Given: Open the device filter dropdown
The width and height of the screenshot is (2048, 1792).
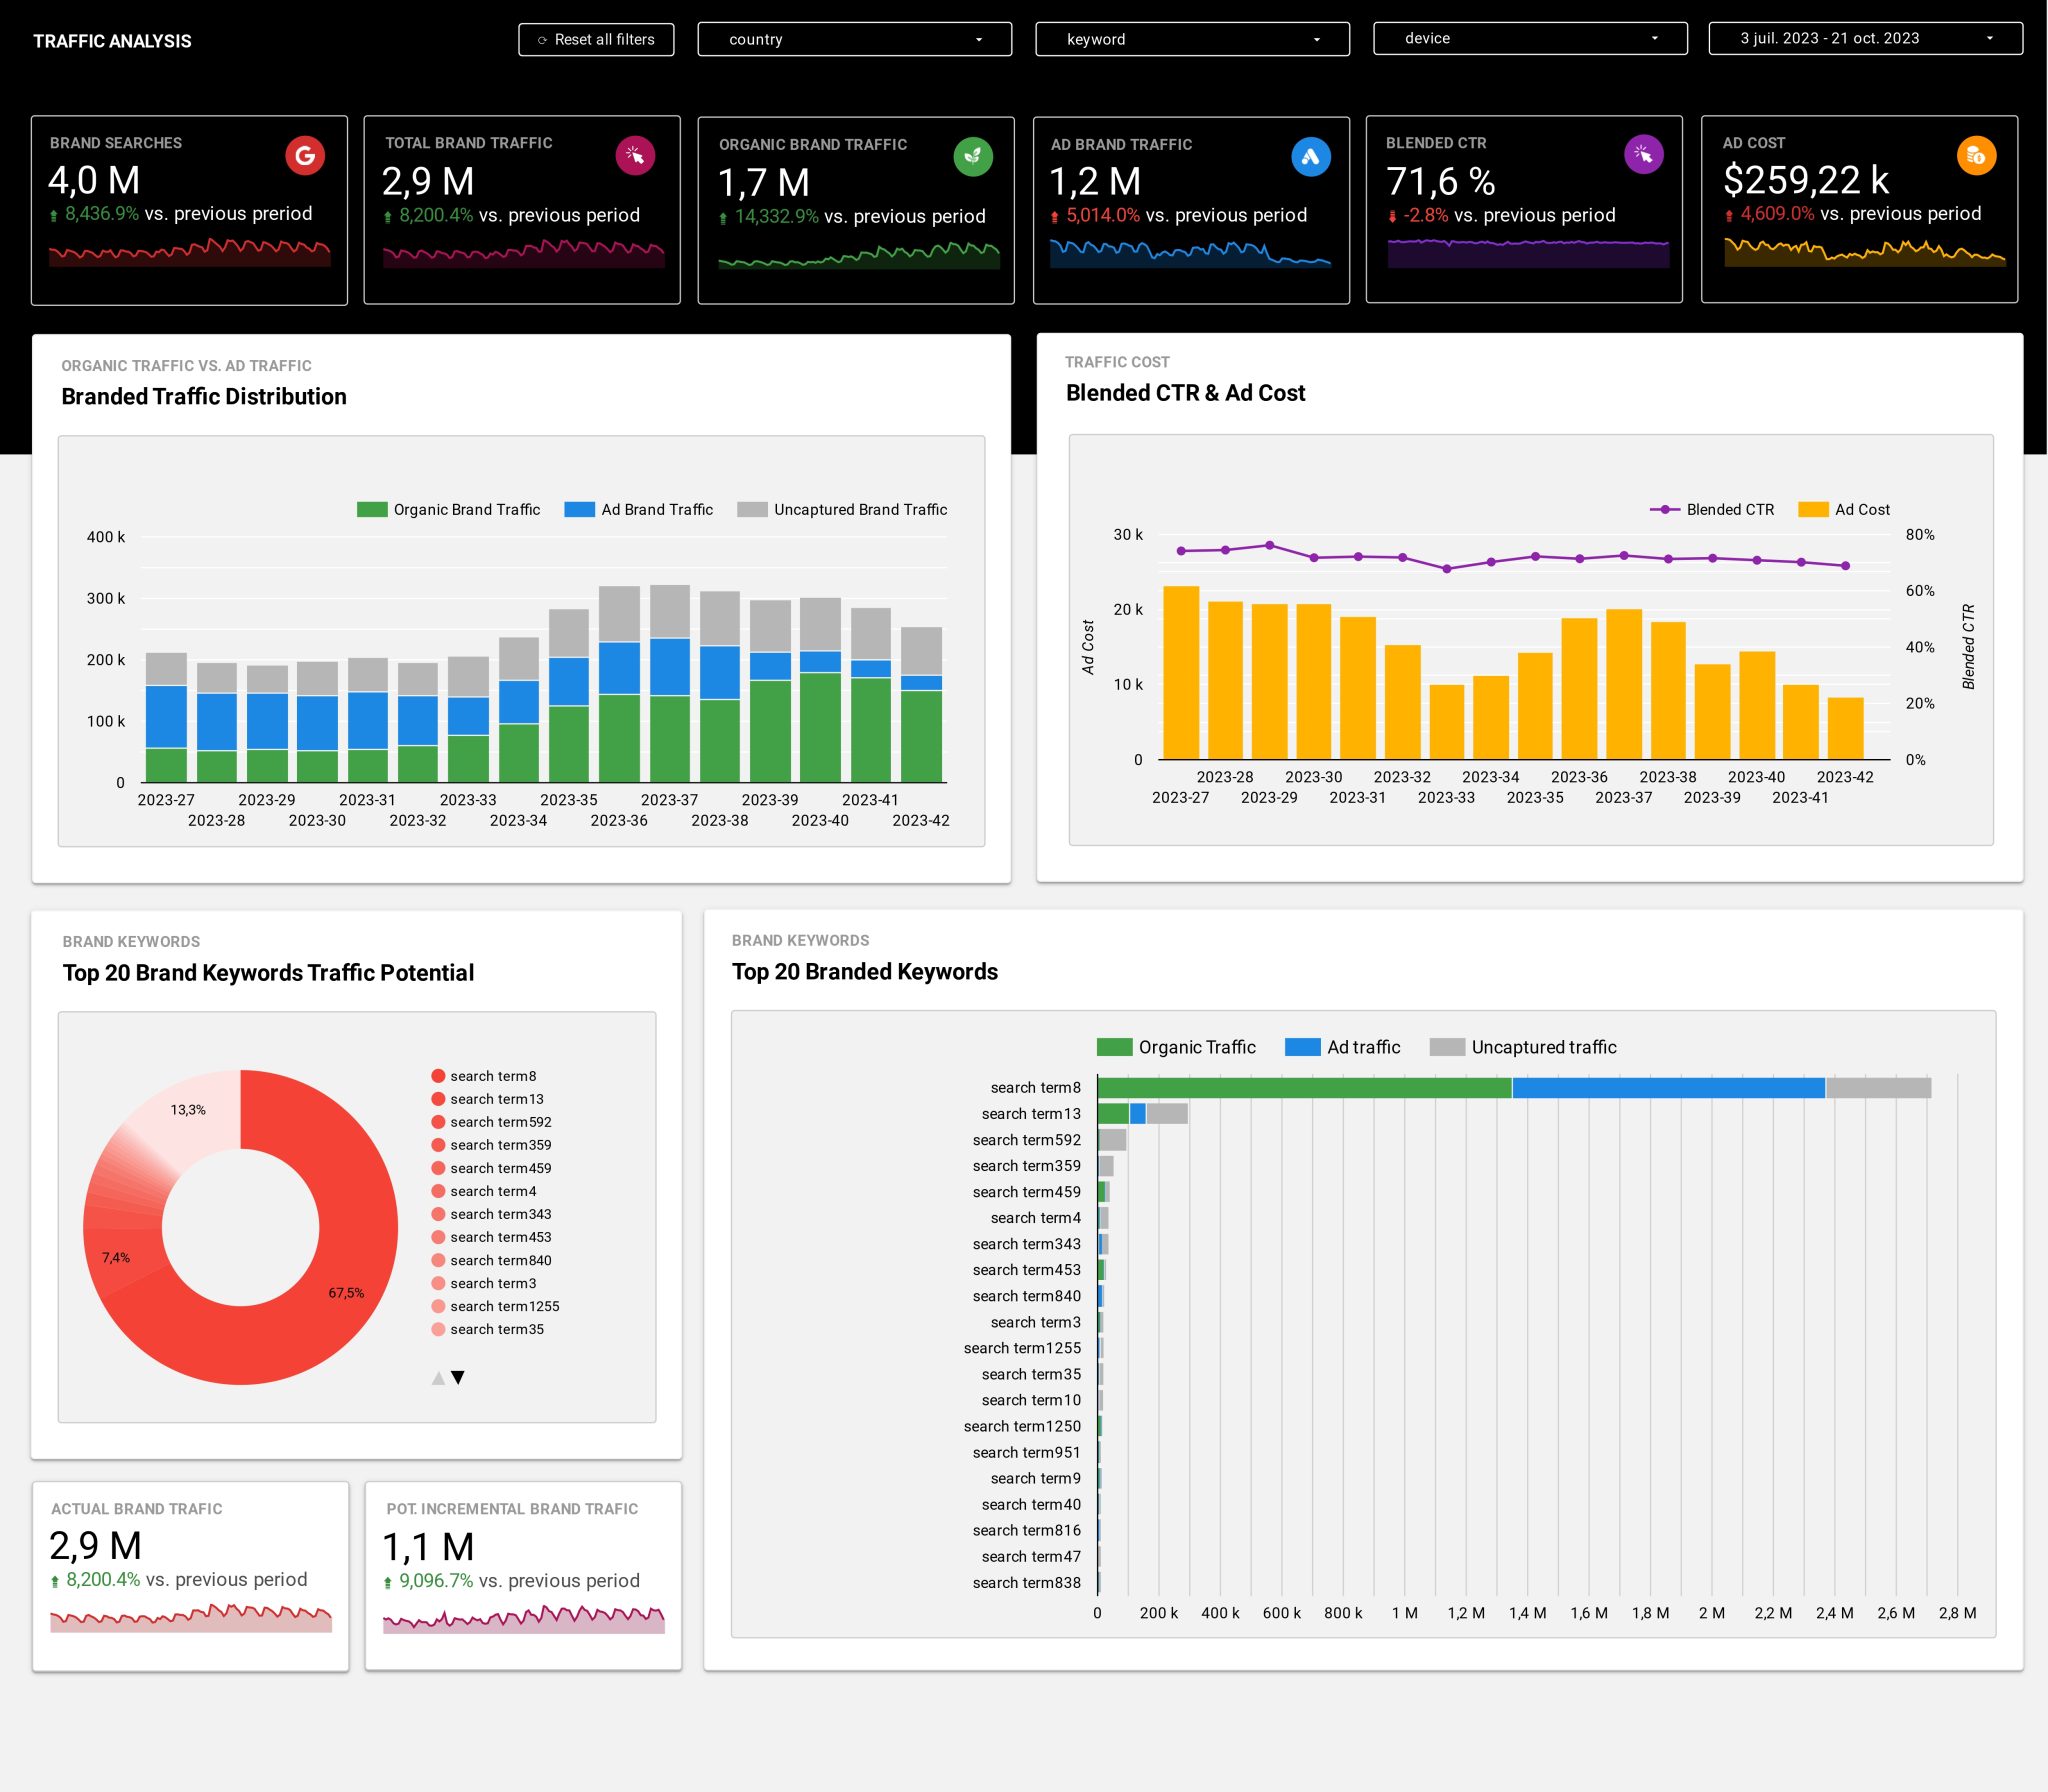Looking at the screenshot, I should pyautogui.click(x=1529, y=38).
